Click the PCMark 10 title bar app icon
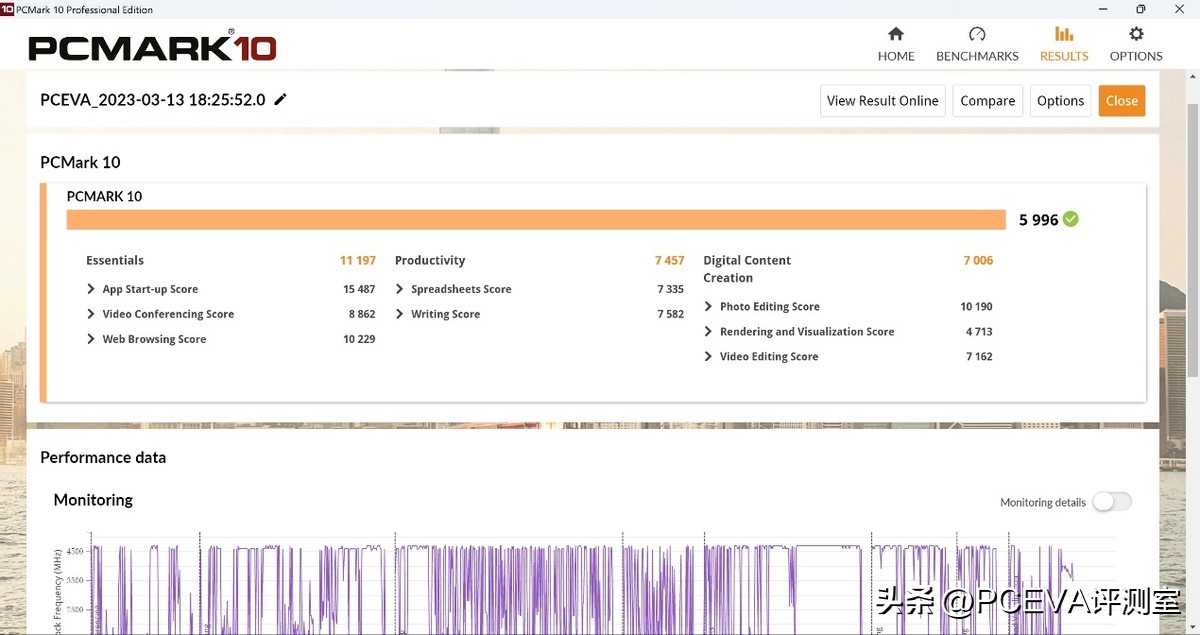The image size is (1200, 635). tap(7, 9)
